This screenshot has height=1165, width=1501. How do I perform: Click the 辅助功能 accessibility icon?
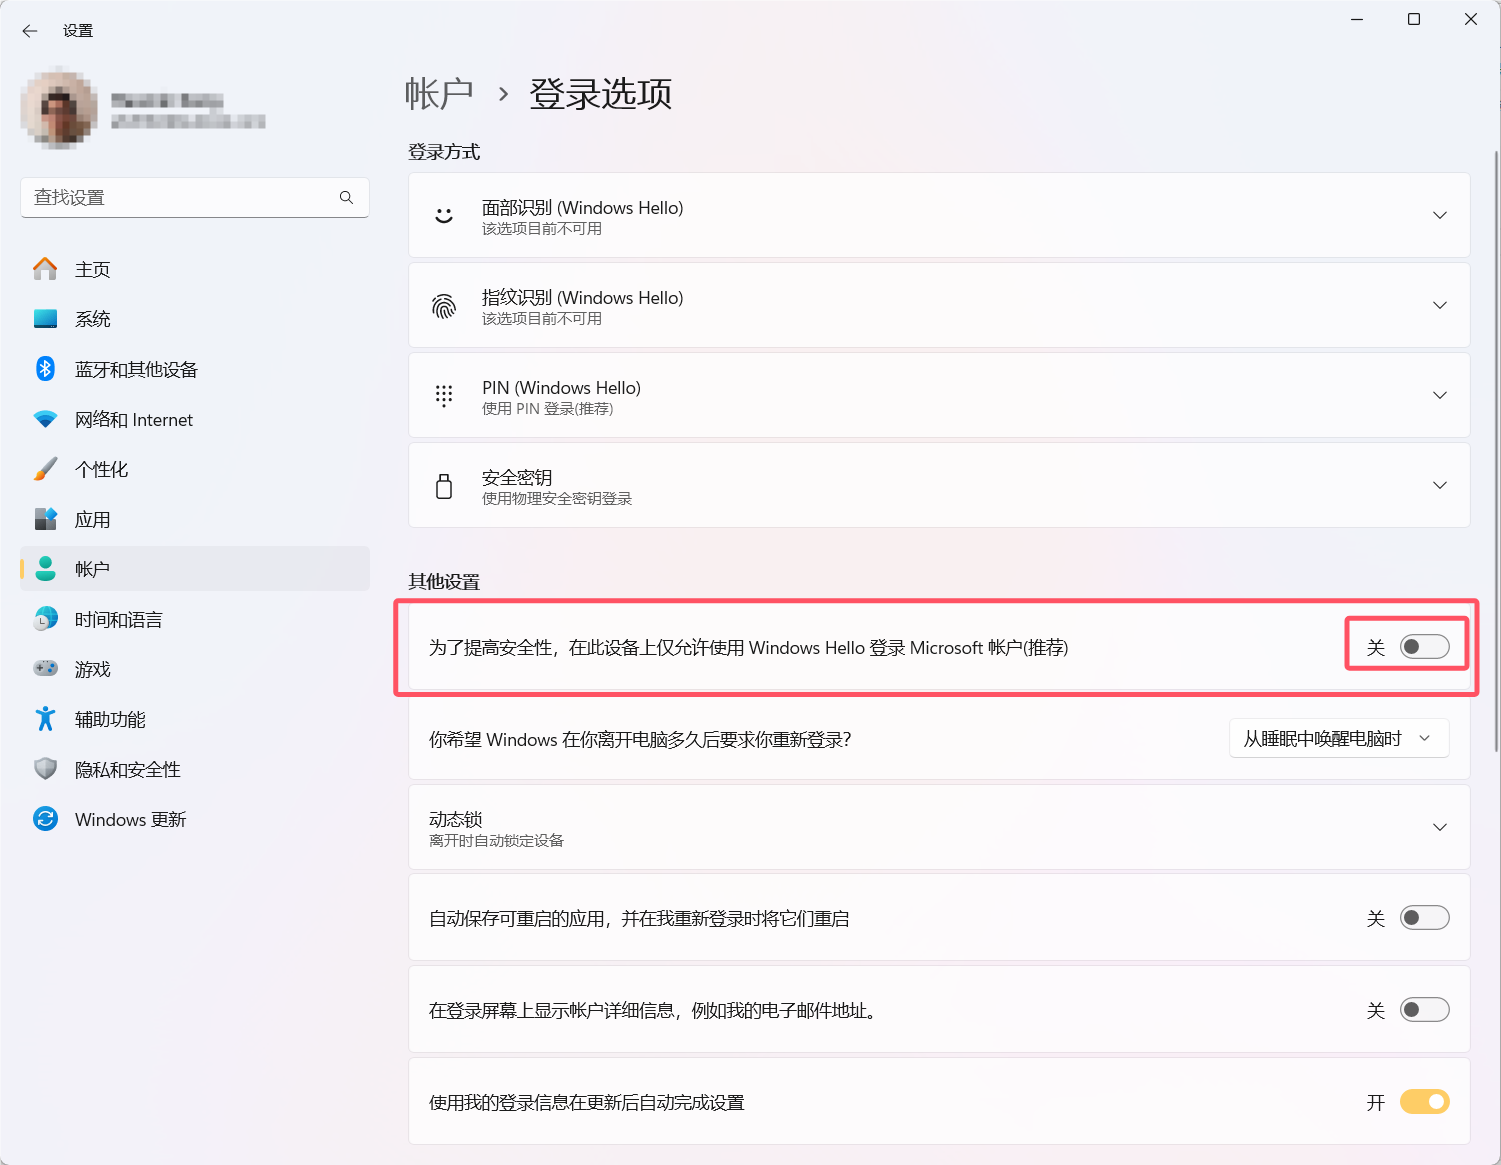tap(45, 719)
